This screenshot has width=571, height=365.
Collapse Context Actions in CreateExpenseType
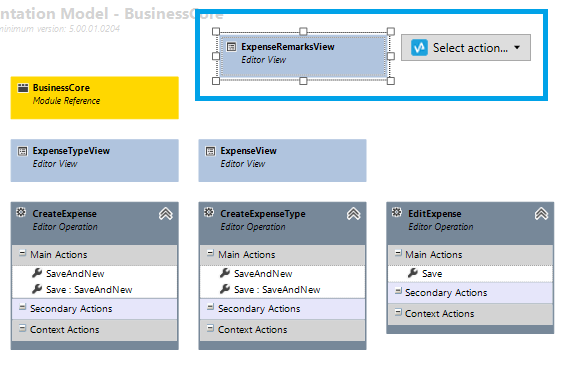(x=210, y=329)
